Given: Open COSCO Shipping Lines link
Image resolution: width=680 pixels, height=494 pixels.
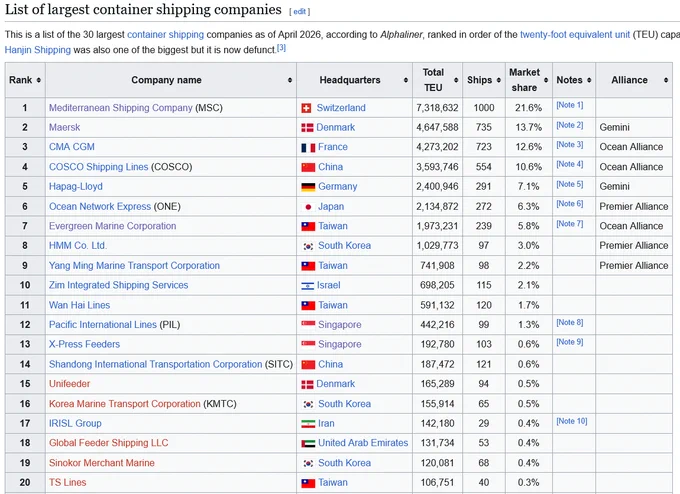Looking at the screenshot, I should [98, 167].
